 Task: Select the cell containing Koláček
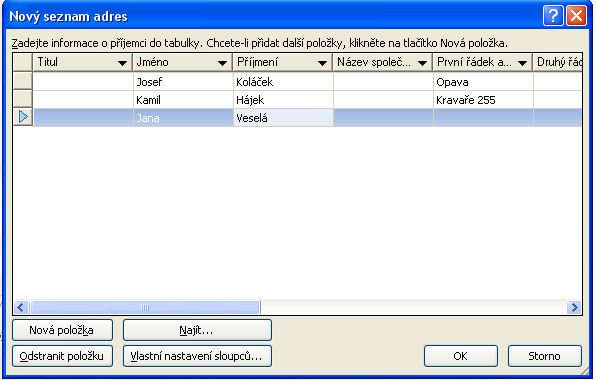pos(283,81)
